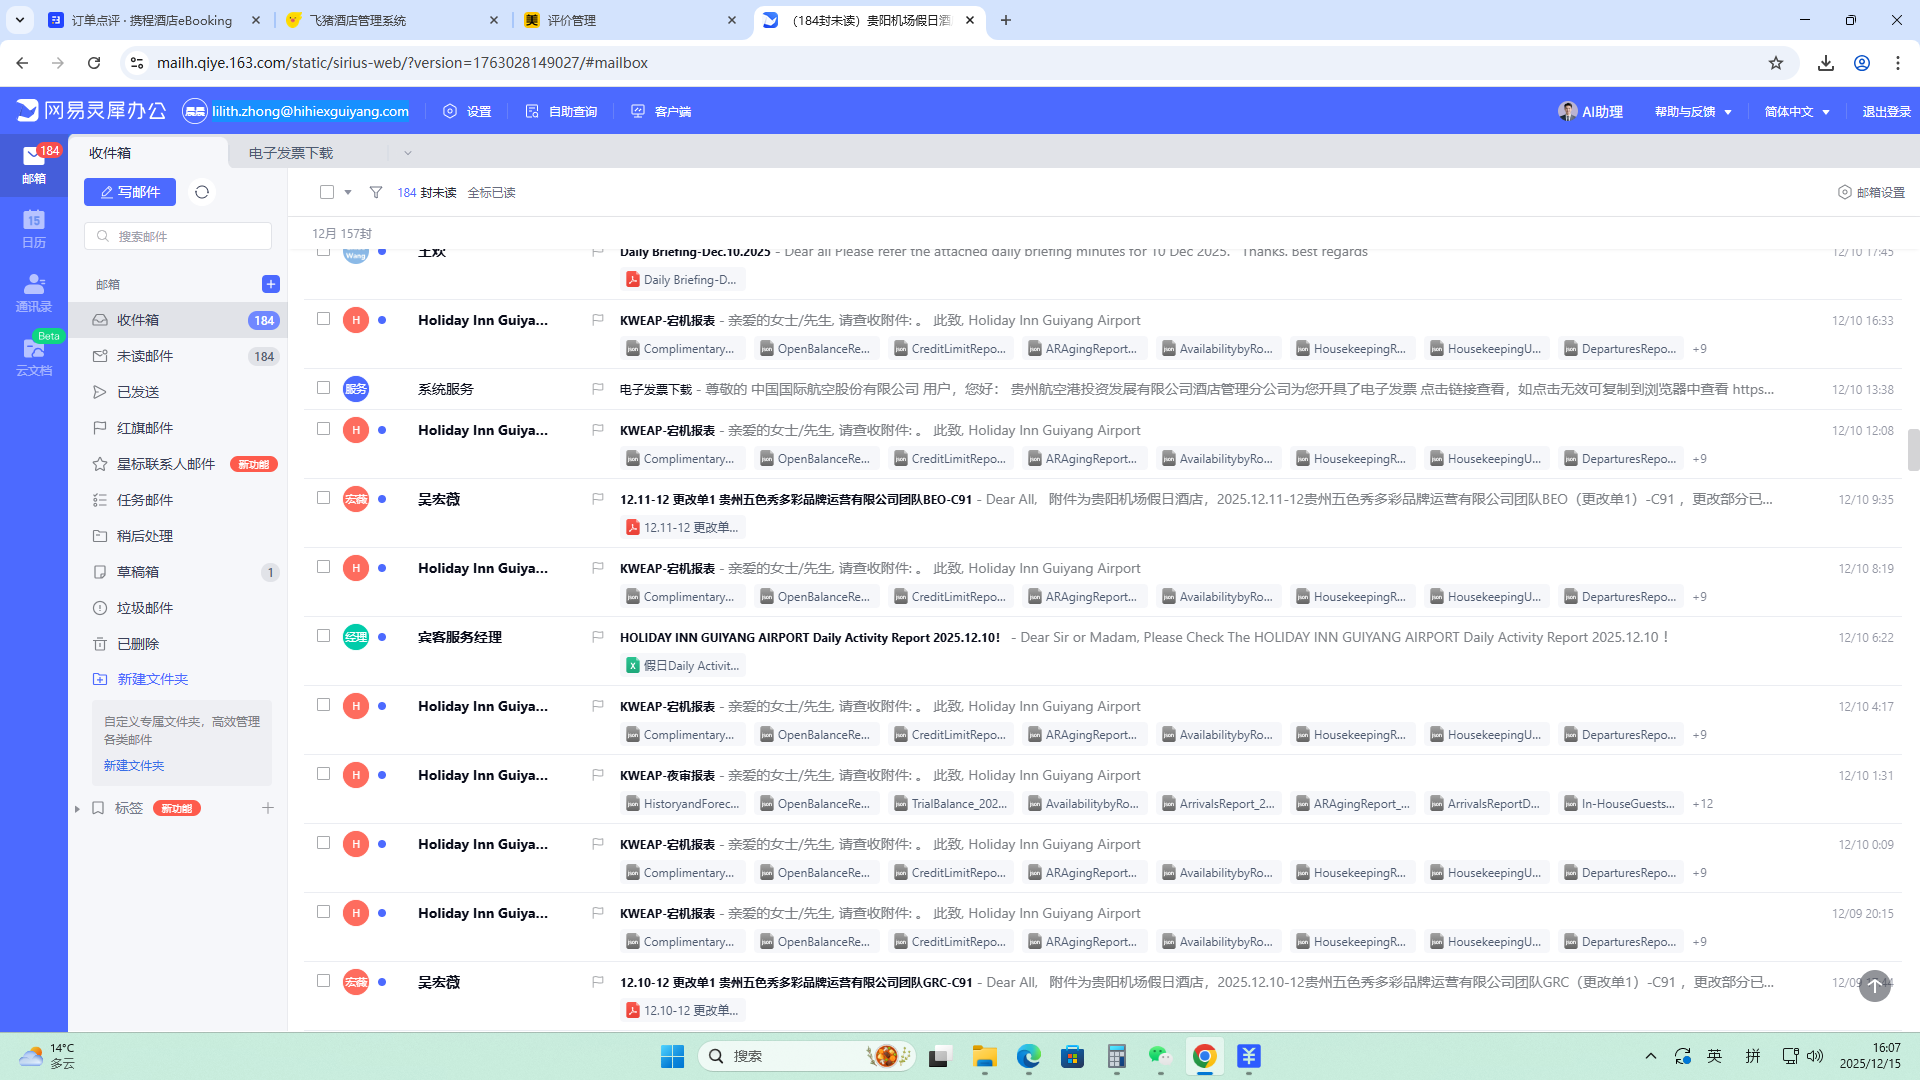Expand the 帮助与反馈 dropdown
The width and height of the screenshot is (1920, 1080).
click(1692, 111)
